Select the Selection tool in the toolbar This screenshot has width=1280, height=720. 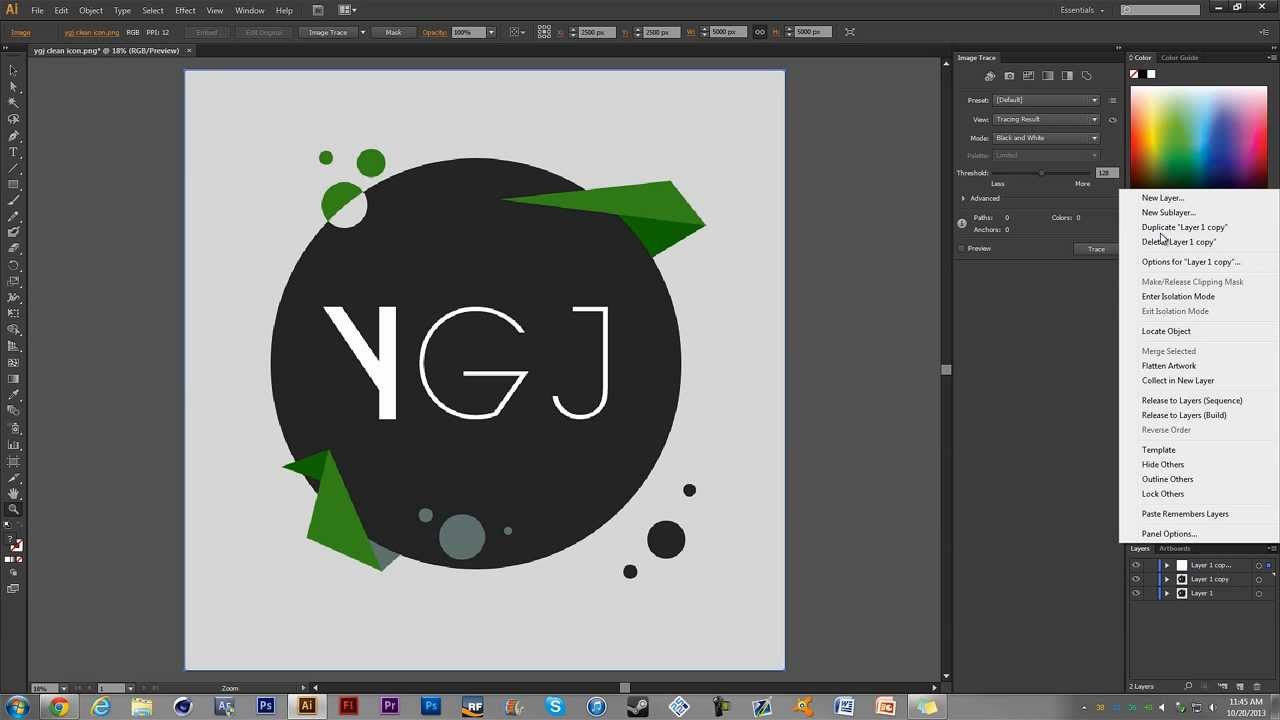click(x=13, y=70)
